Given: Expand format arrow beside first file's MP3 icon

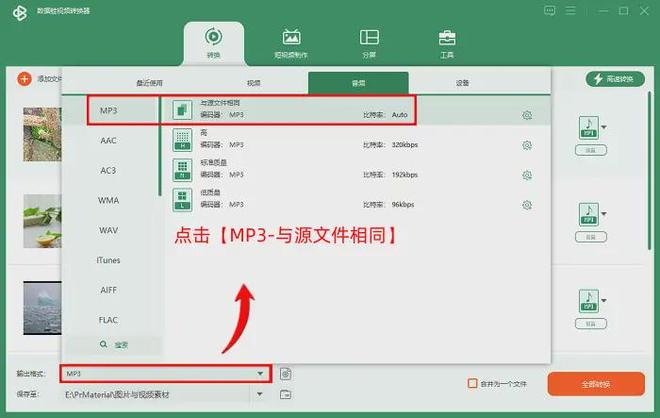Looking at the screenshot, I should click(x=604, y=127).
